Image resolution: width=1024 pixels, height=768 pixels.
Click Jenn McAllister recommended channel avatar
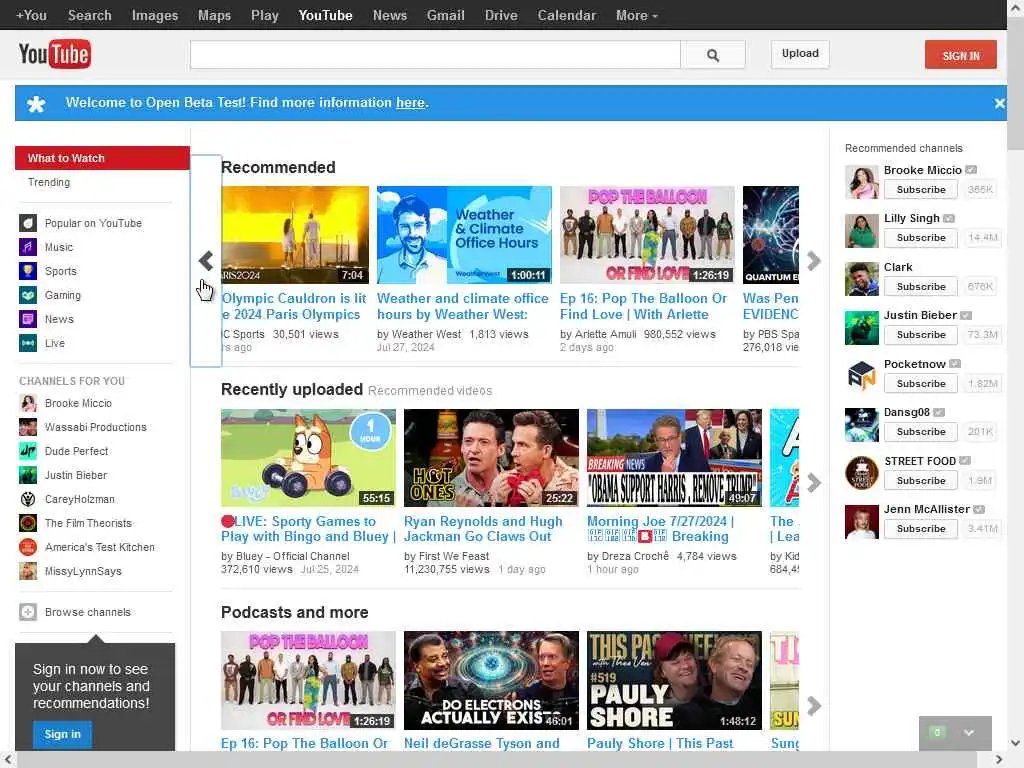tap(861, 522)
